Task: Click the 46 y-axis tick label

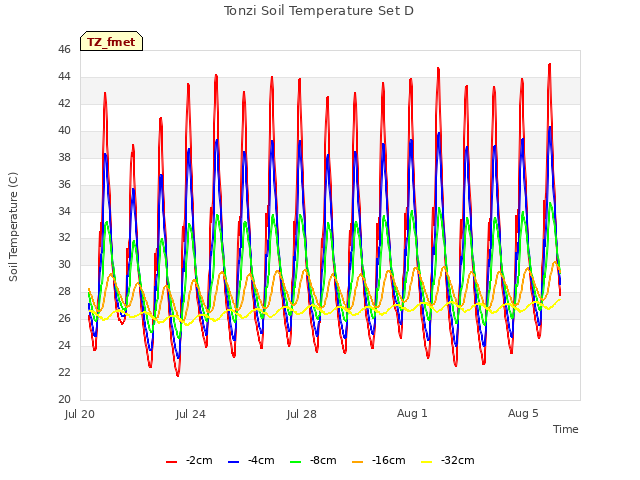Action: (x=64, y=49)
